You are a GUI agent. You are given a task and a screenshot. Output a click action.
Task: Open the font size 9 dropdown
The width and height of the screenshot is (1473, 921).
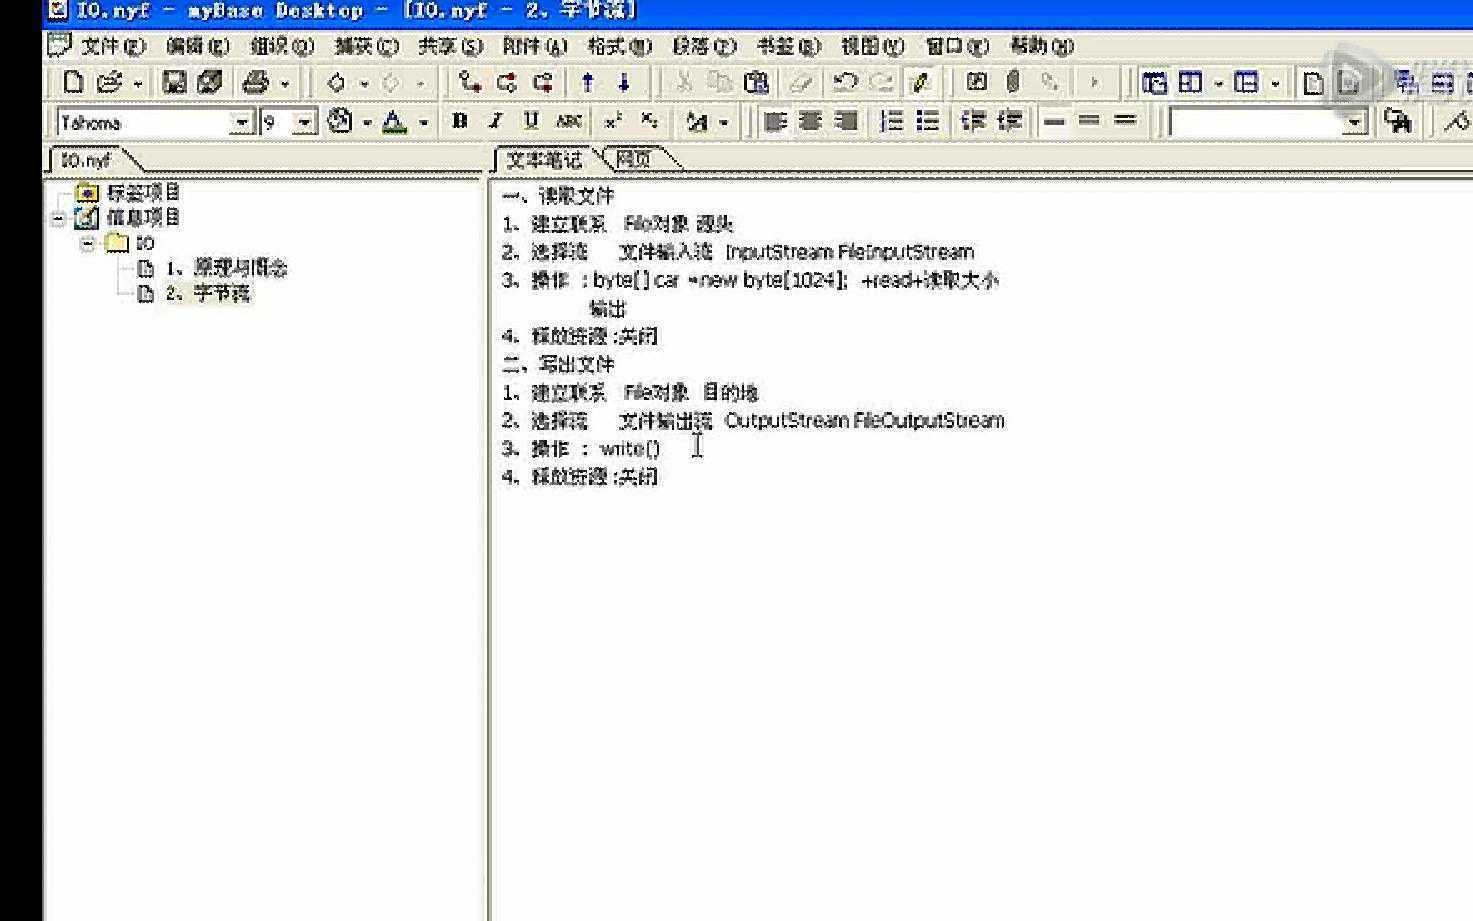pos(305,123)
